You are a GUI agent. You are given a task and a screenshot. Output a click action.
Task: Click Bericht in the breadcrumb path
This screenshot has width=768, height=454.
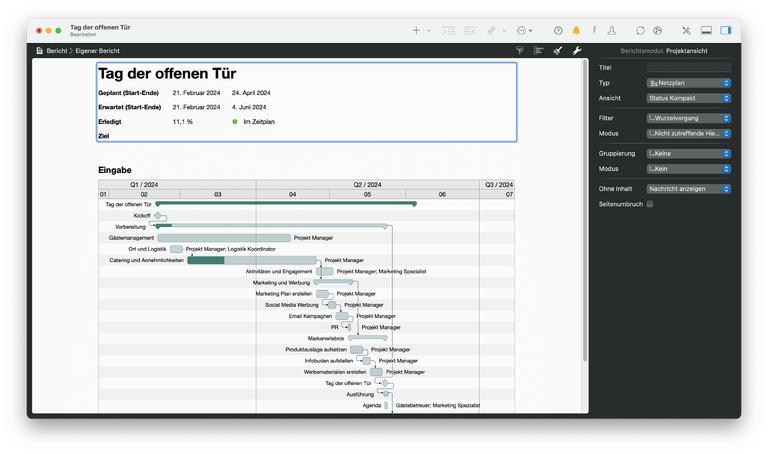click(56, 50)
